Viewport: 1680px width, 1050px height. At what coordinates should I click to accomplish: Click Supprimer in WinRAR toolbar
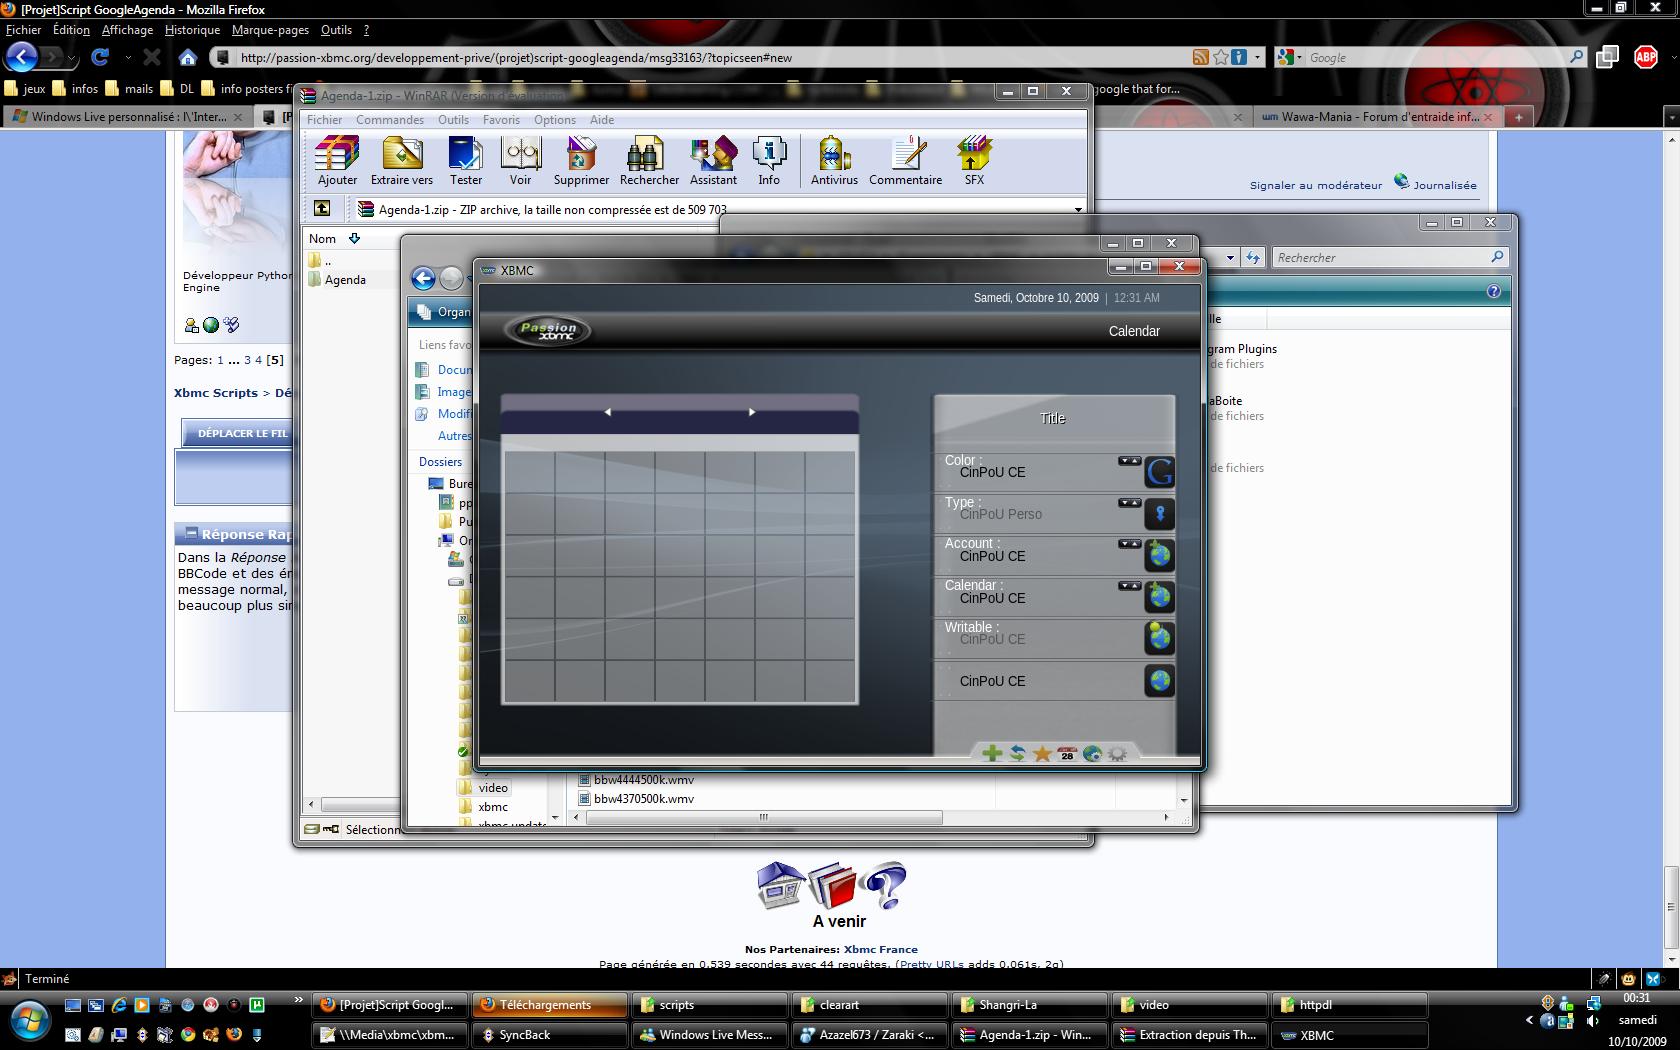click(x=581, y=161)
